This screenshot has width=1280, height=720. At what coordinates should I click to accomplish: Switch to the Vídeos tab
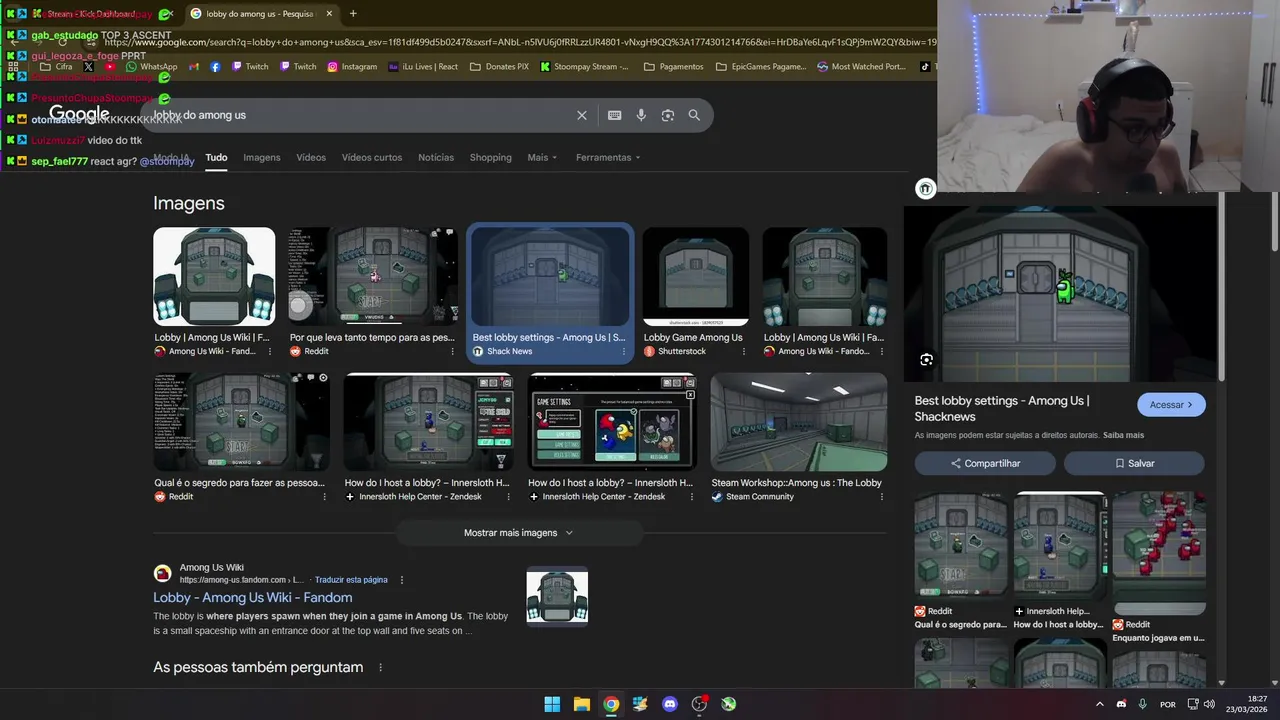[x=311, y=158]
